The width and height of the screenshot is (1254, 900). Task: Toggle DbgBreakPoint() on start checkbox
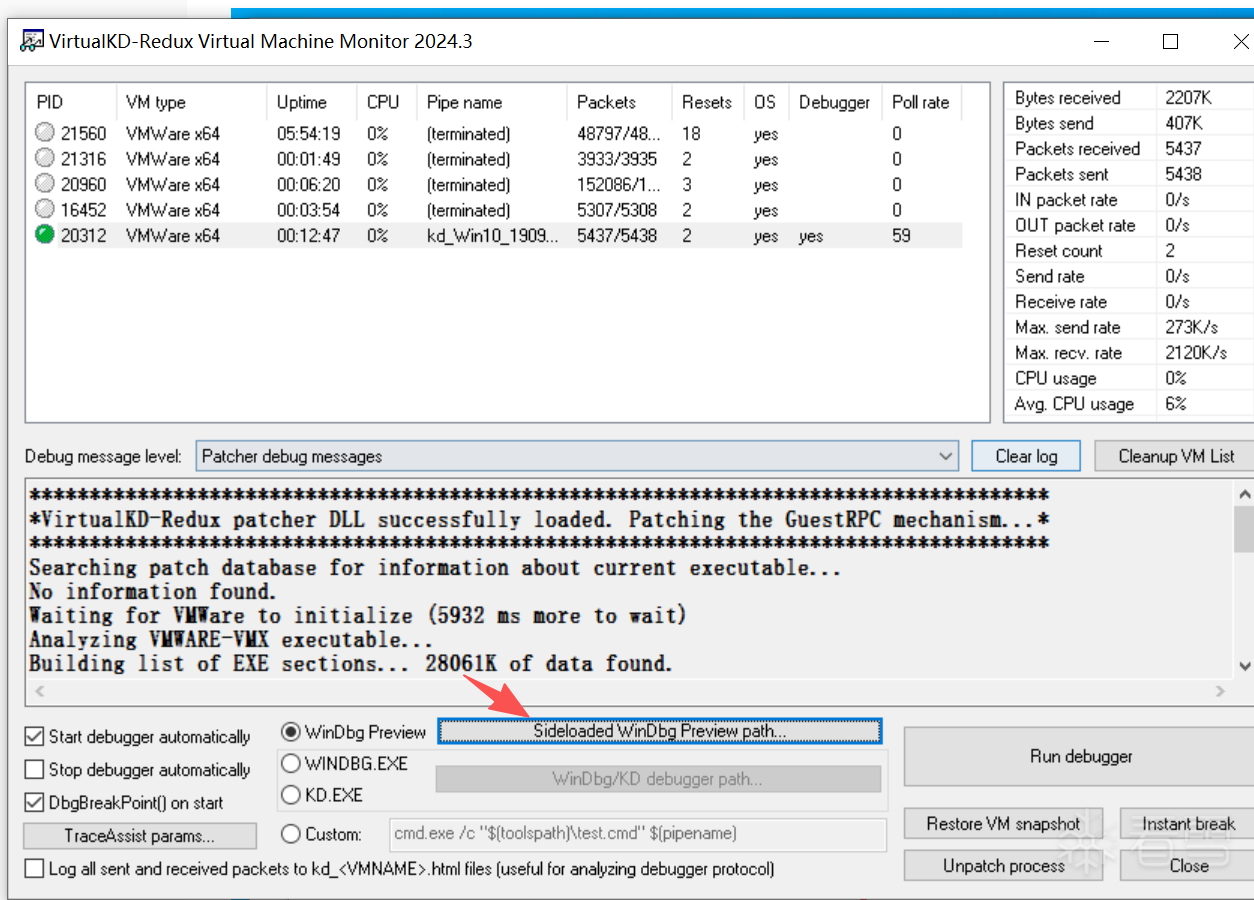[34, 803]
